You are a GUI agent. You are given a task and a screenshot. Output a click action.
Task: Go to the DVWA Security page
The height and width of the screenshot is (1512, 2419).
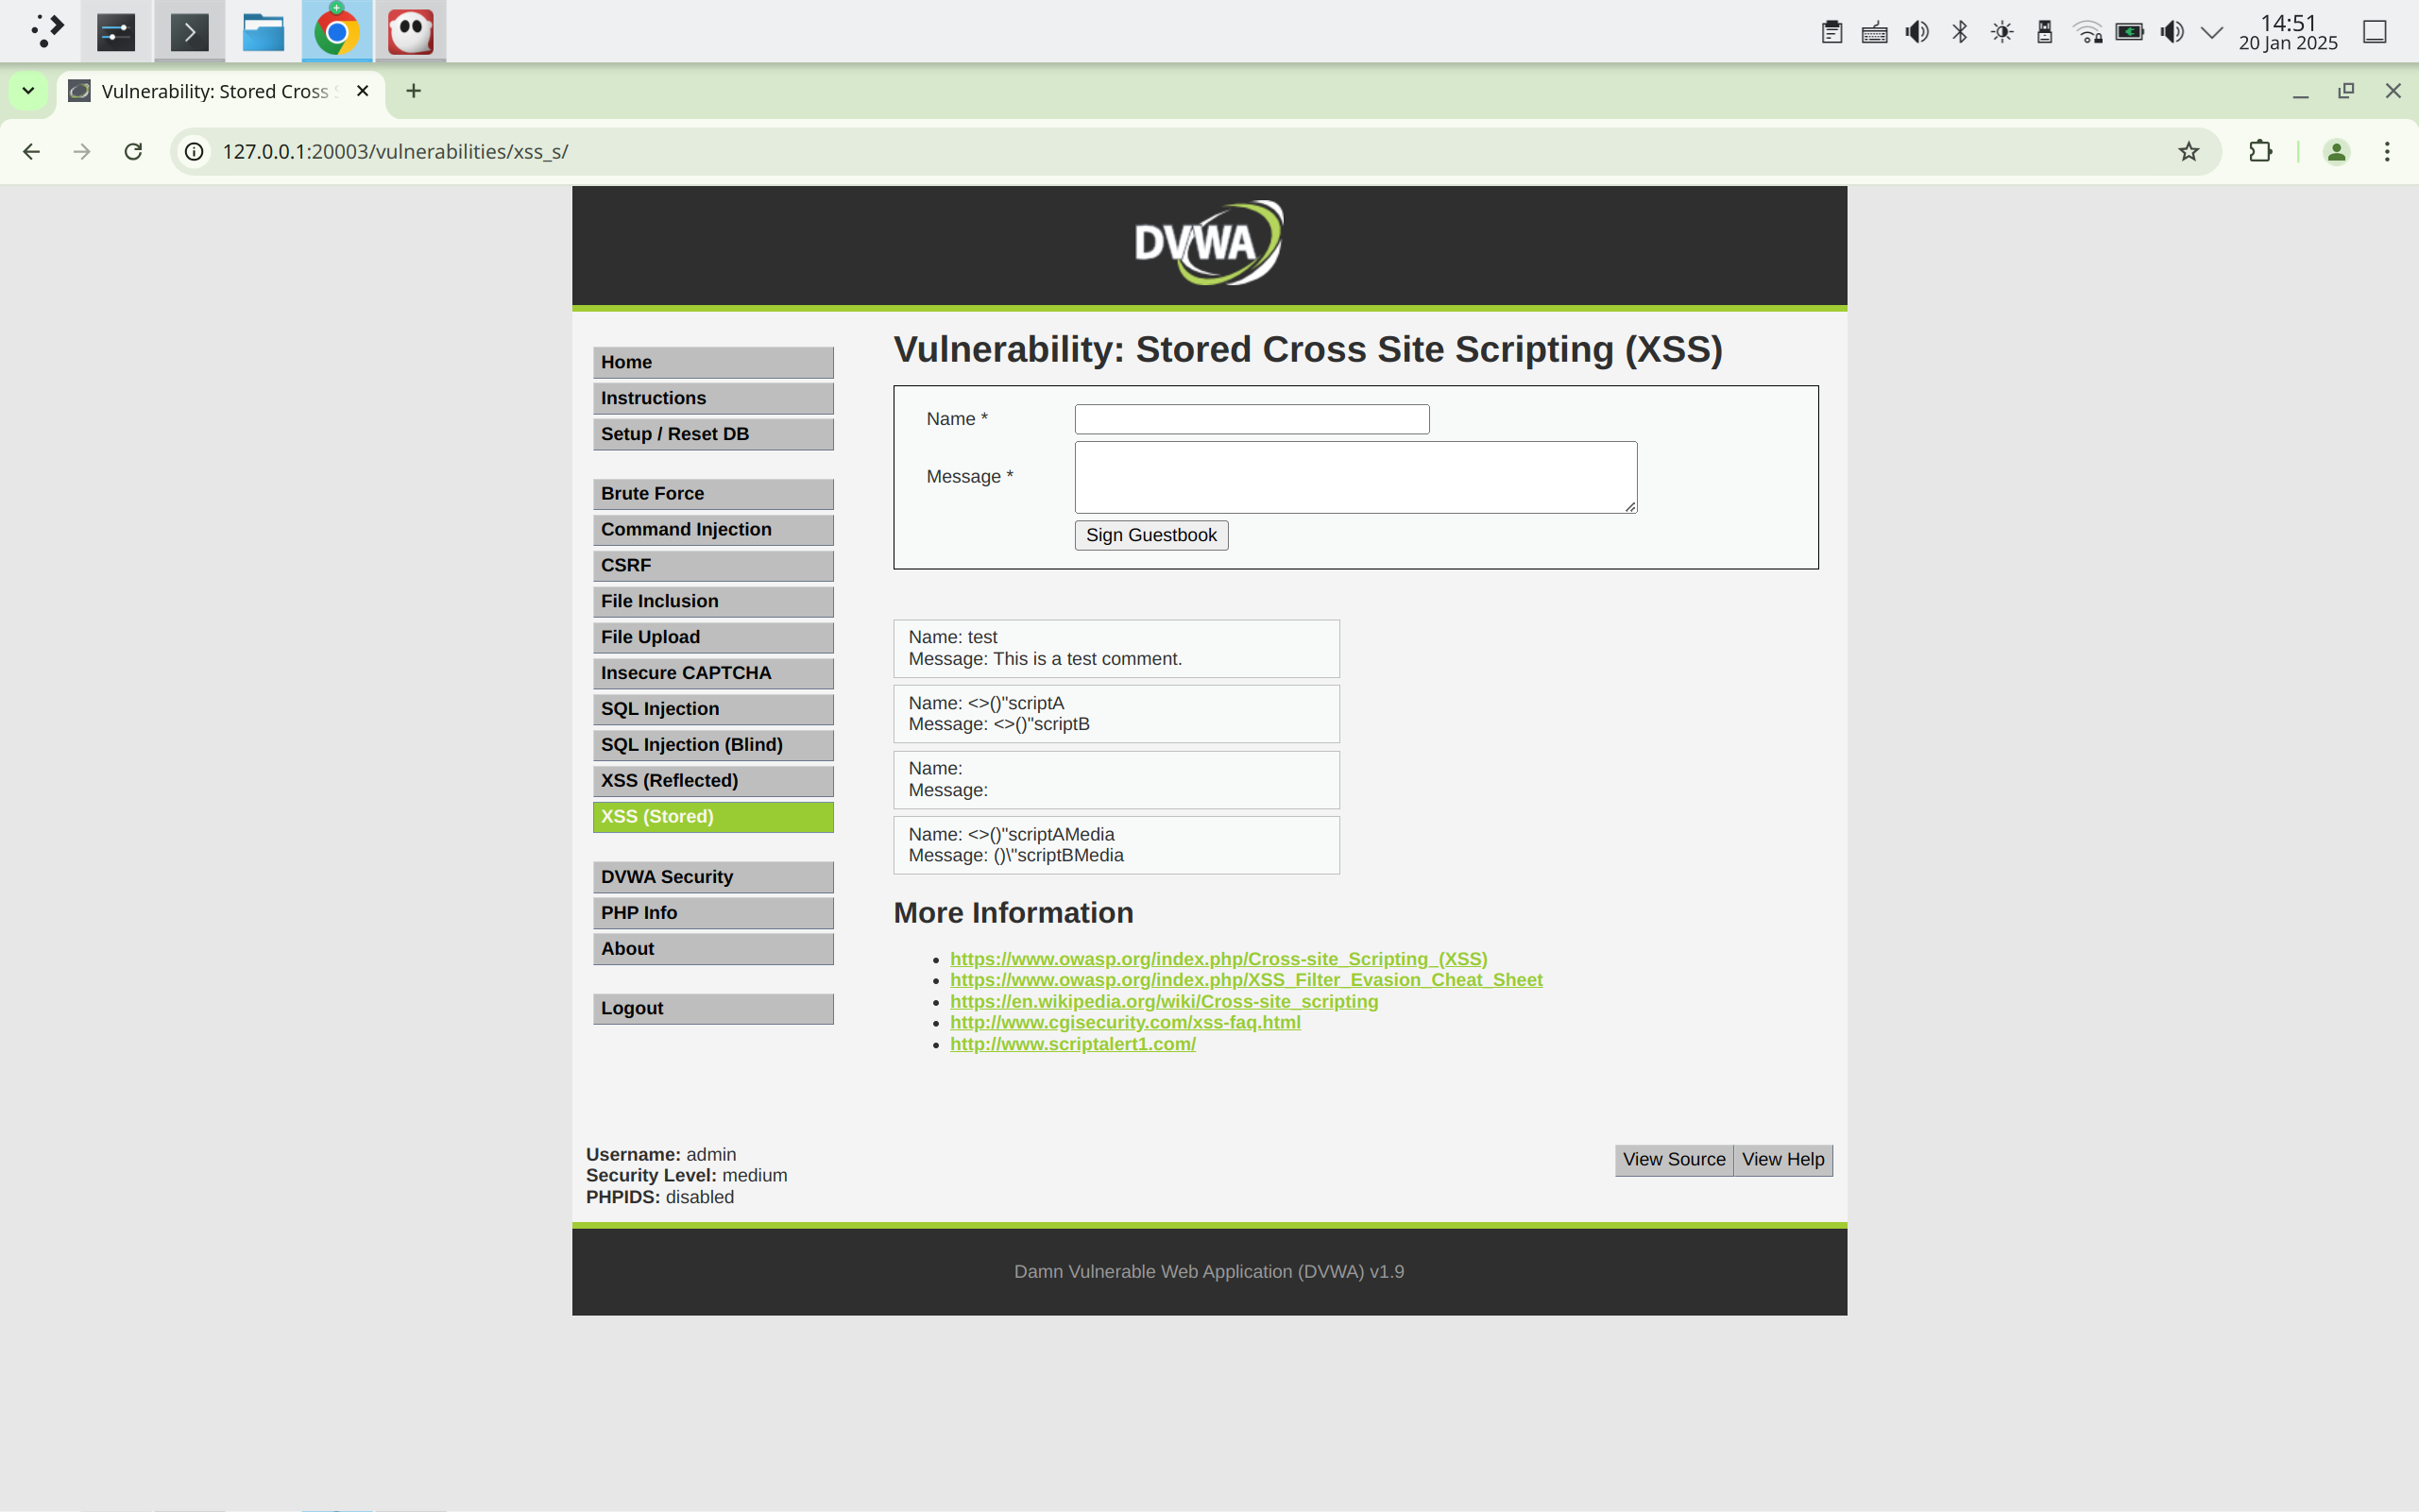tap(712, 877)
